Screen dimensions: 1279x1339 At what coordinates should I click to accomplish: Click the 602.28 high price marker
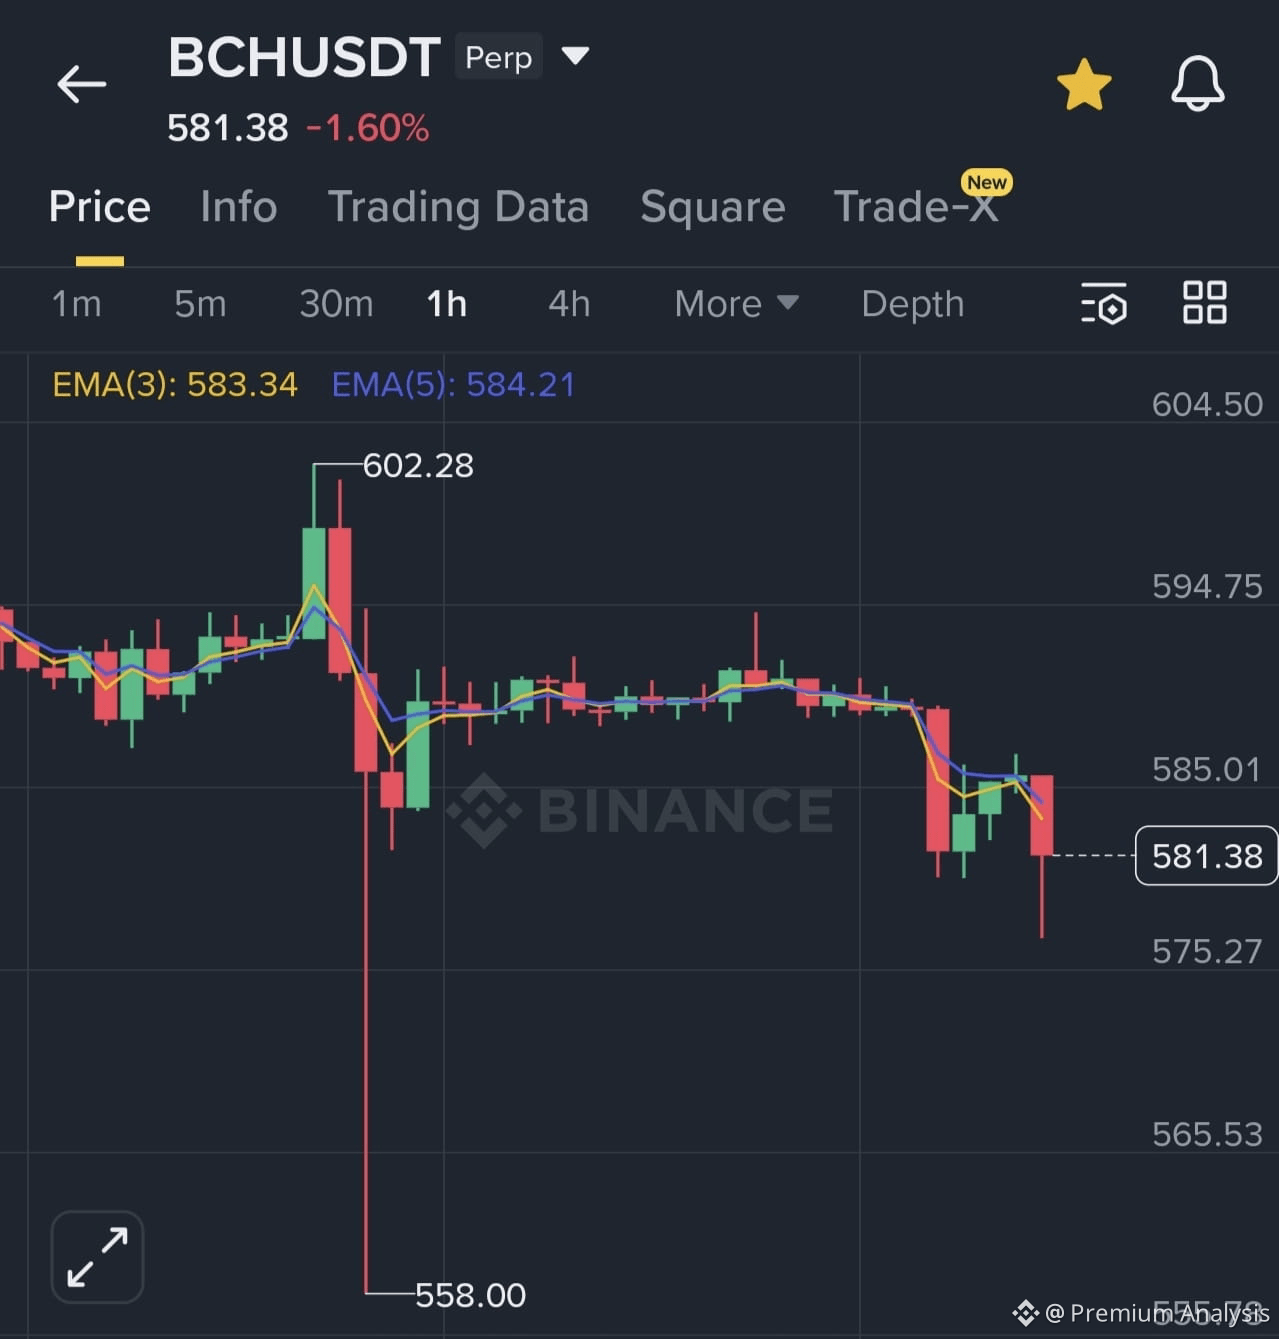coord(419,465)
